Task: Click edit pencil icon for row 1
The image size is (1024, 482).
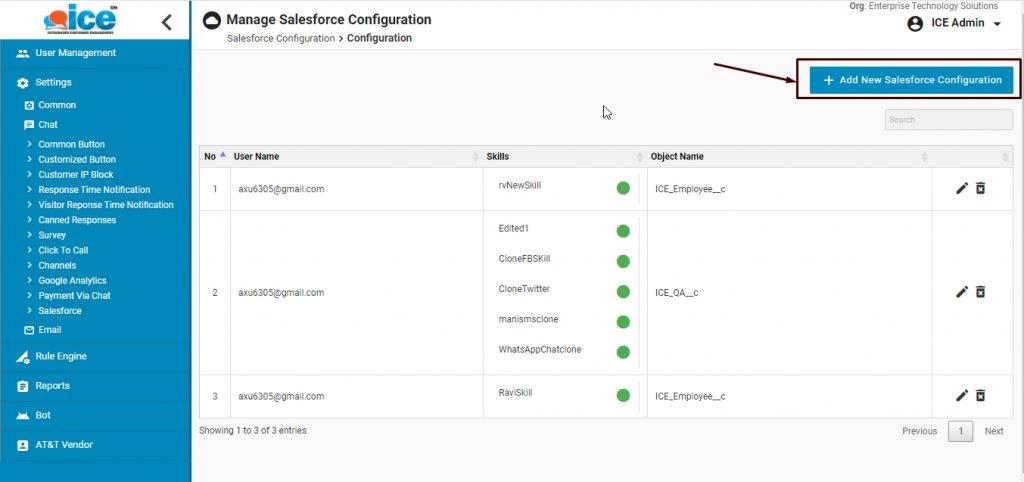Action: [x=962, y=188]
